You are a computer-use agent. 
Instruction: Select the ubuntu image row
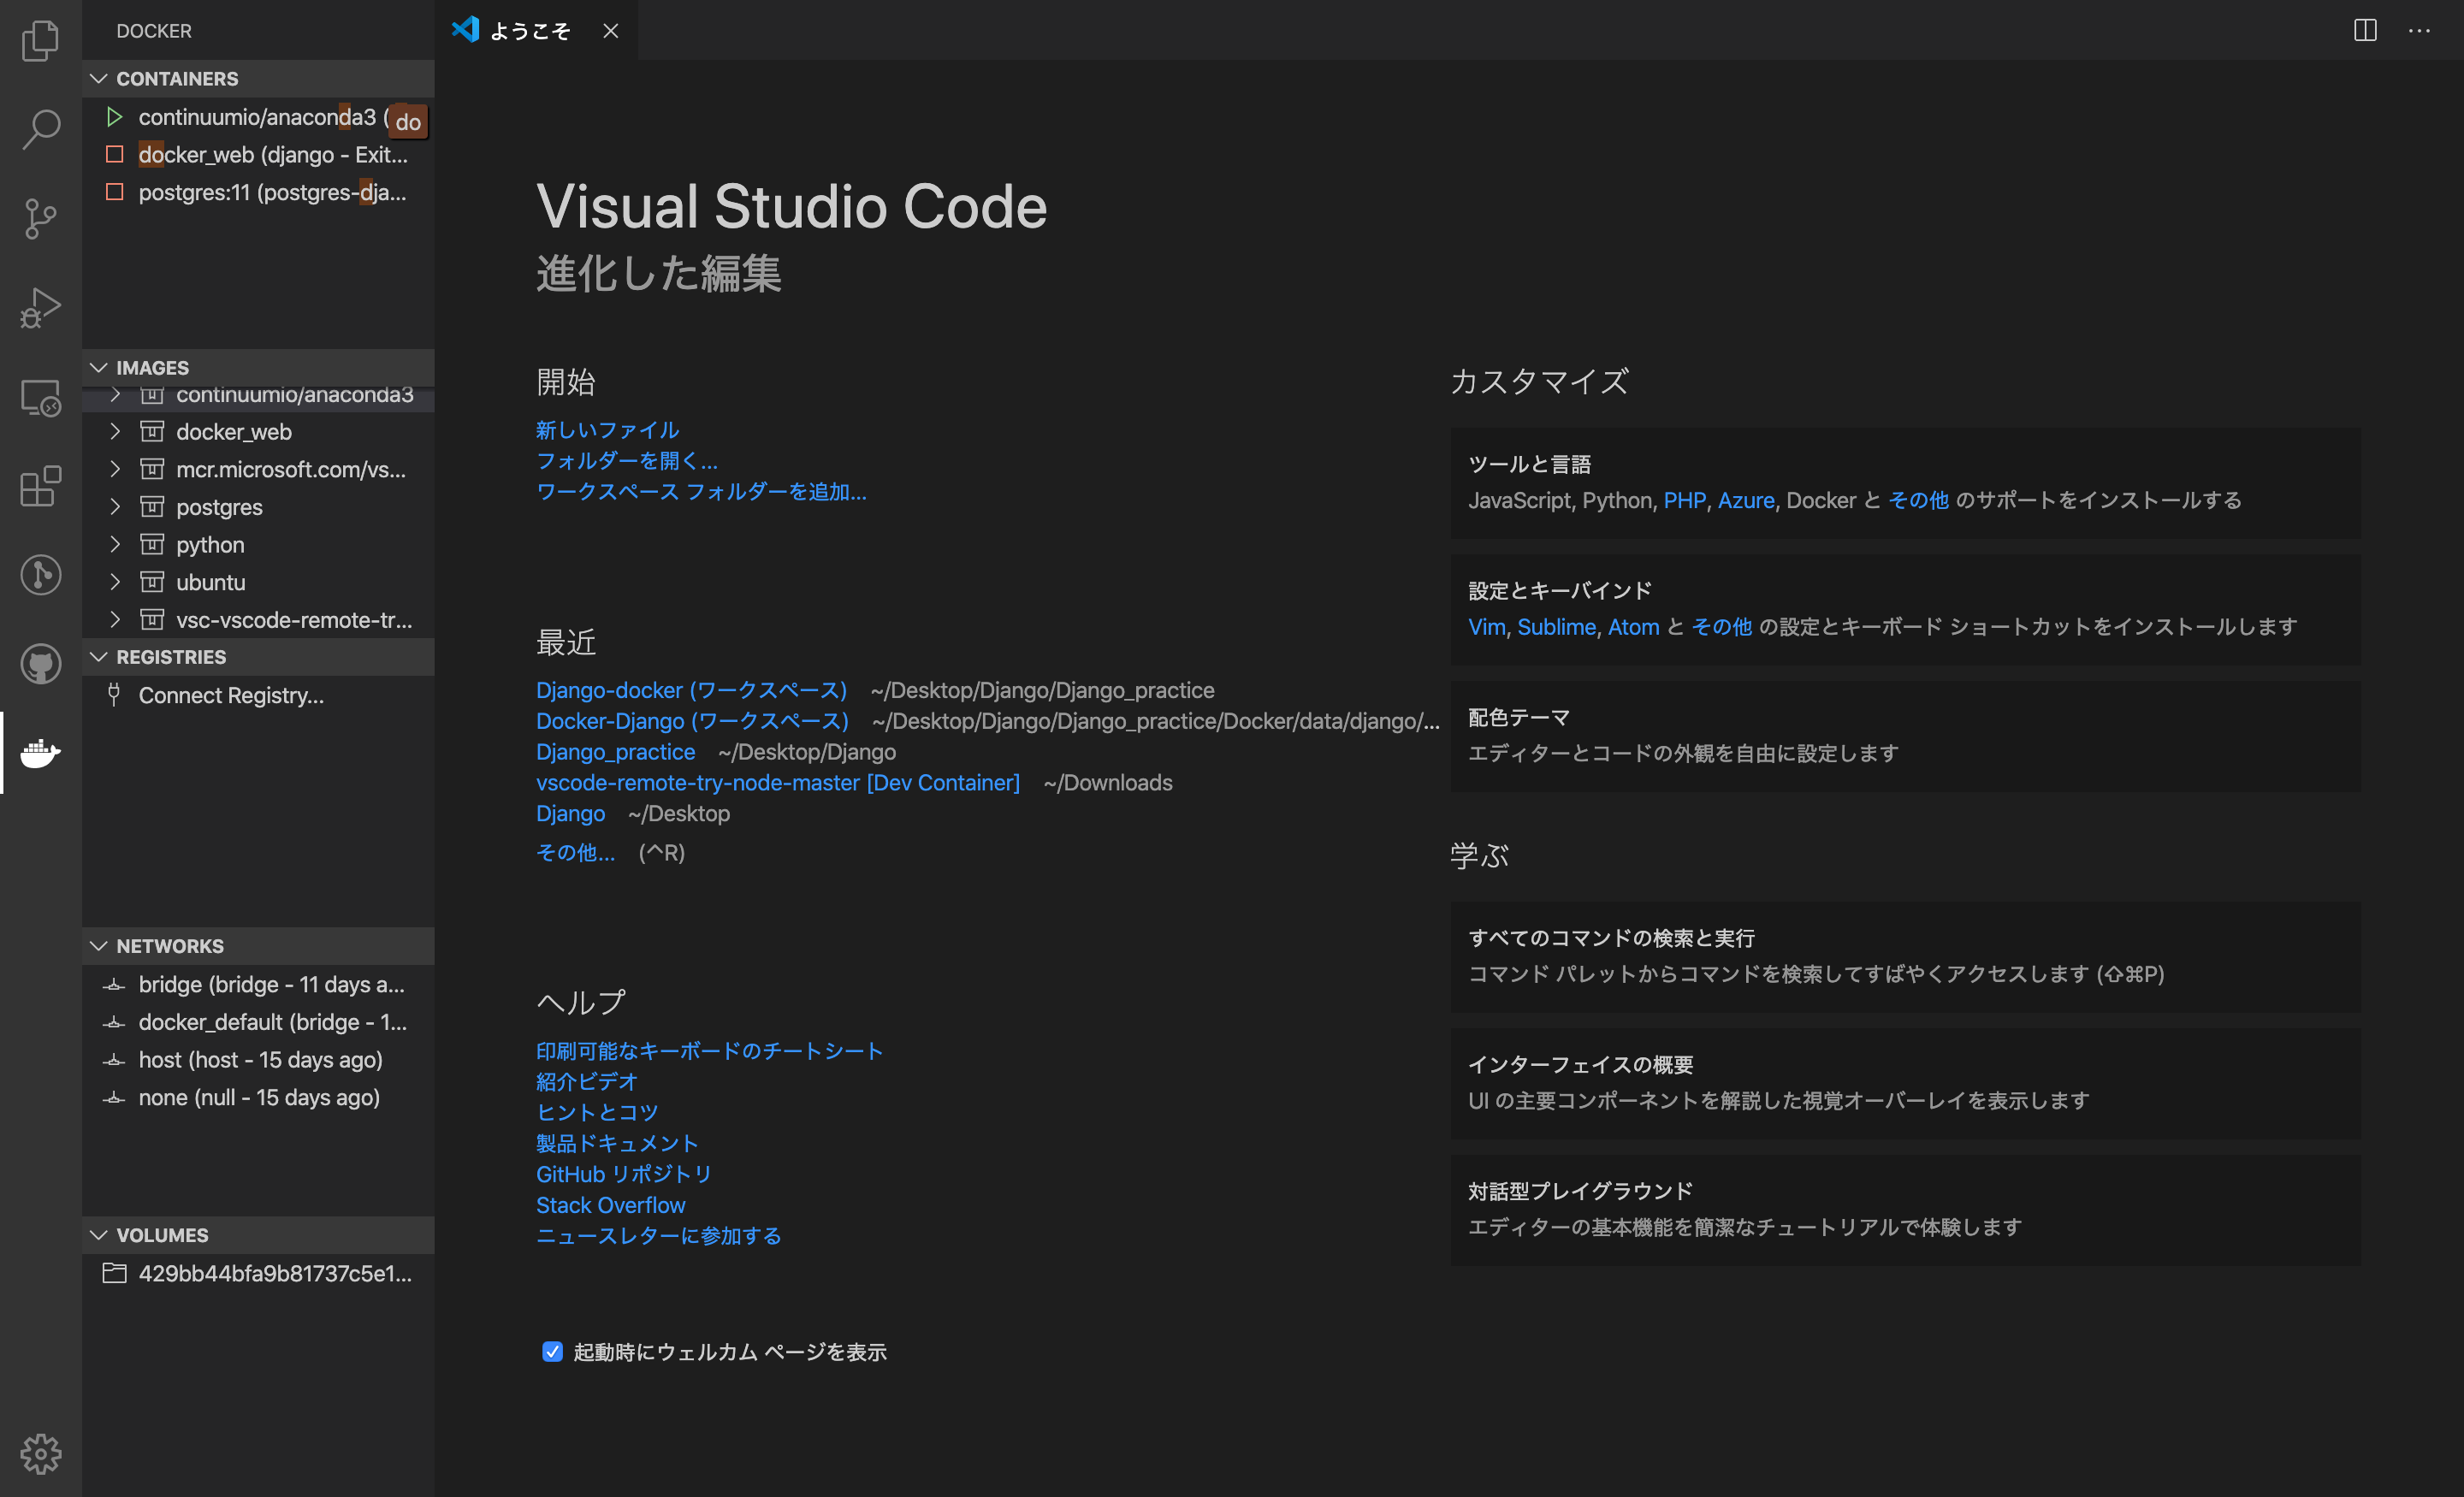[258, 582]
